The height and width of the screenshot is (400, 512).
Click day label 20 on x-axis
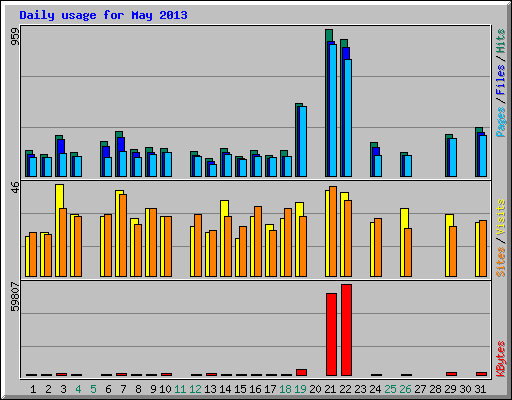(x=315, y=389)
